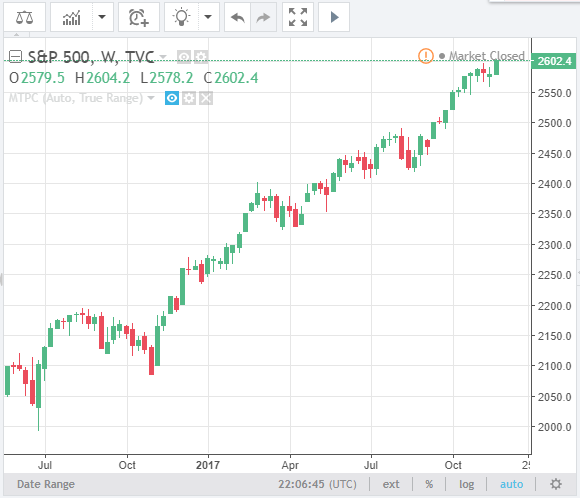Open S&P 500 series settings gear
The image size is (580, 498).
pyautogui.click(x=201, y=57)
